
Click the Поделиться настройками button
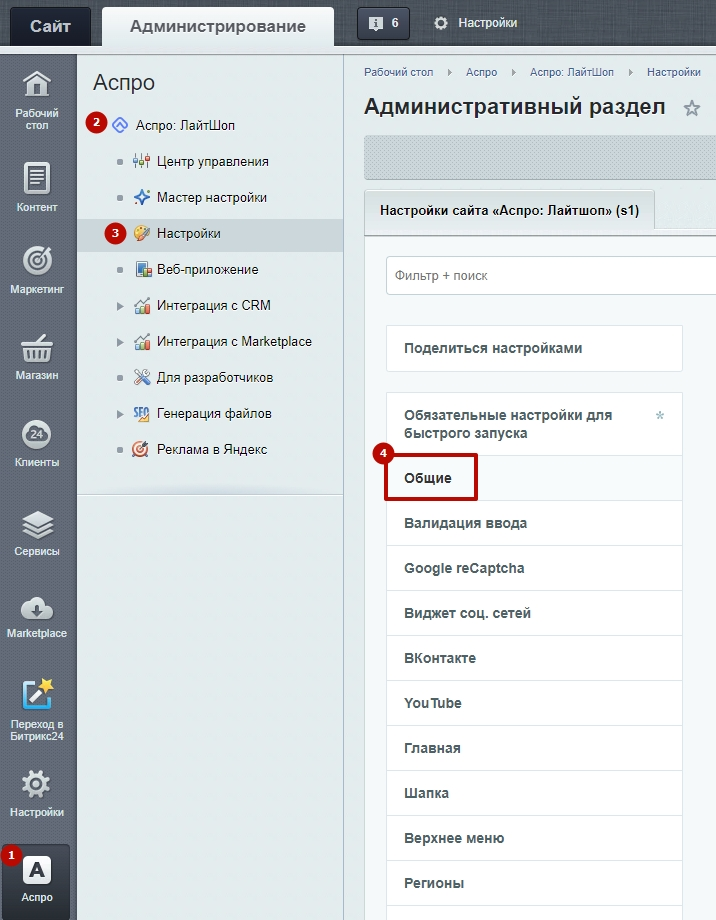pyautogui.click(x=534, y=349)
